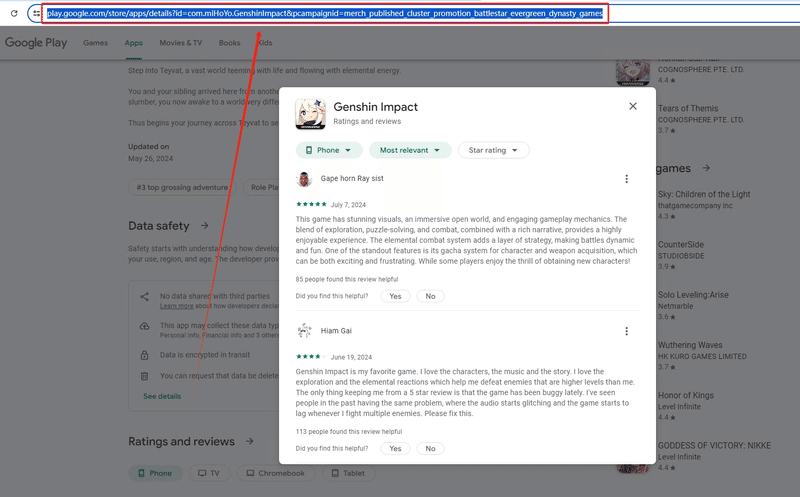Click the Genshin Impact app icon in dialog

(x=310, y=114)
